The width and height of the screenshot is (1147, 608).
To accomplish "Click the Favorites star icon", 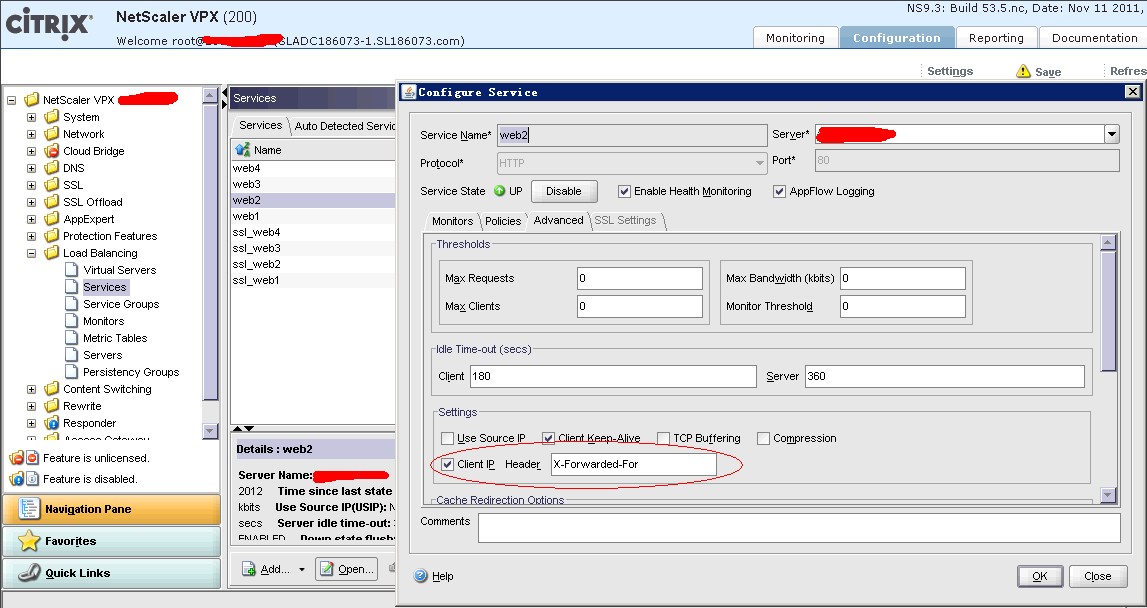I will (x=29, y=541).
